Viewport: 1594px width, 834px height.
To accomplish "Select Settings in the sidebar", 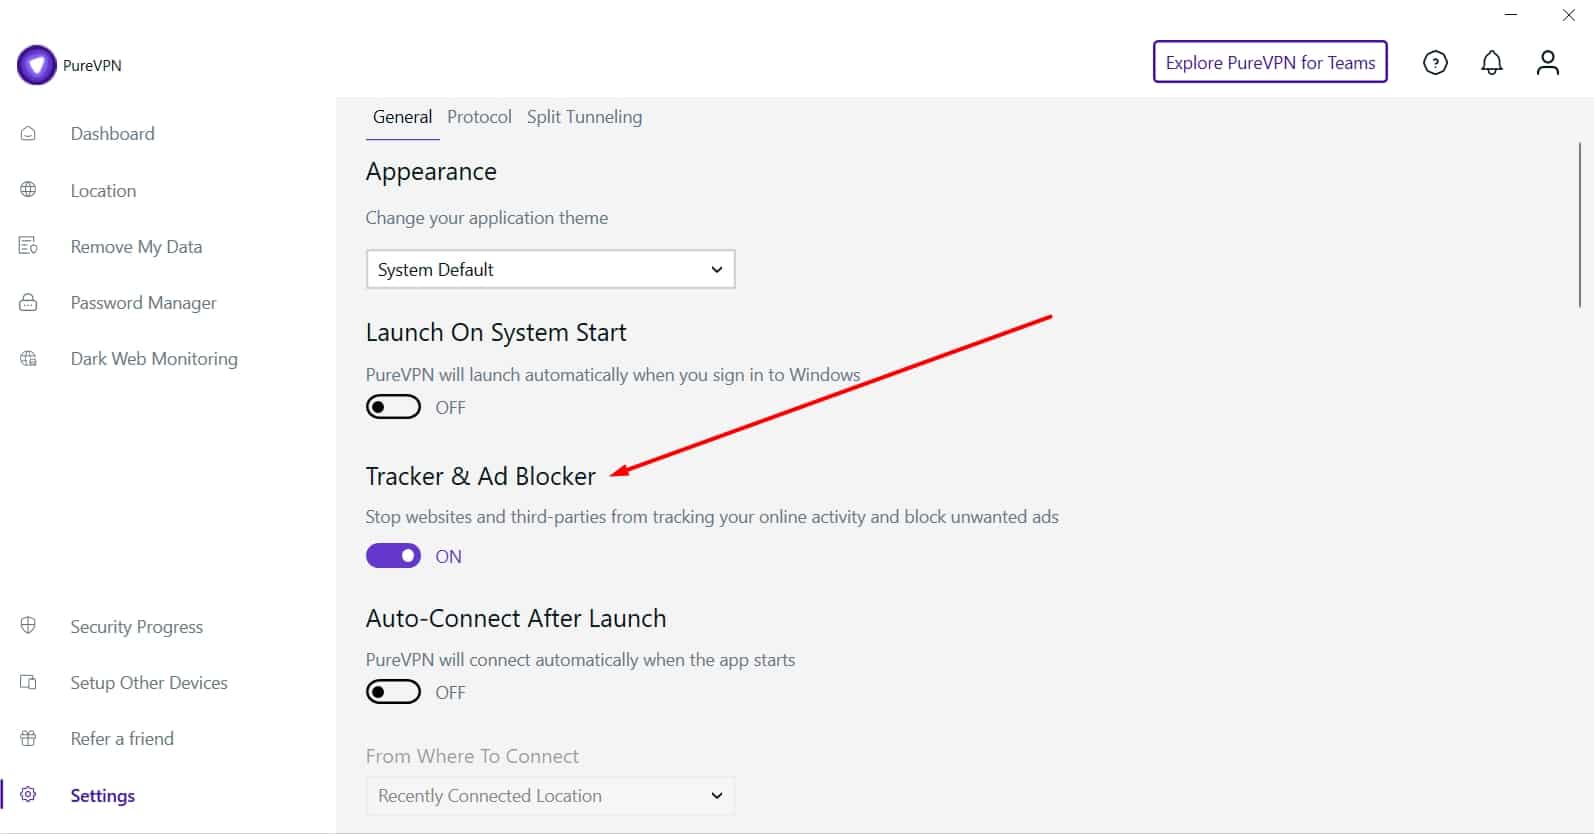I will [102, 795].
